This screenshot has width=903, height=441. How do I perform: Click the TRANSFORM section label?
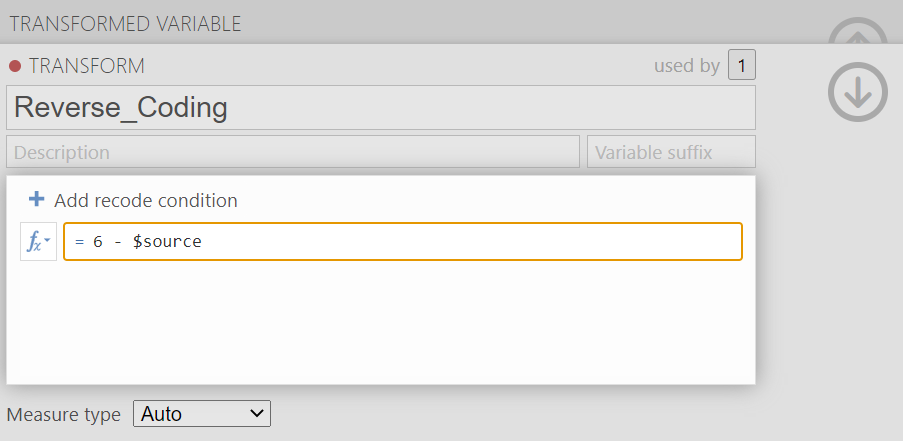click(87, 66)
